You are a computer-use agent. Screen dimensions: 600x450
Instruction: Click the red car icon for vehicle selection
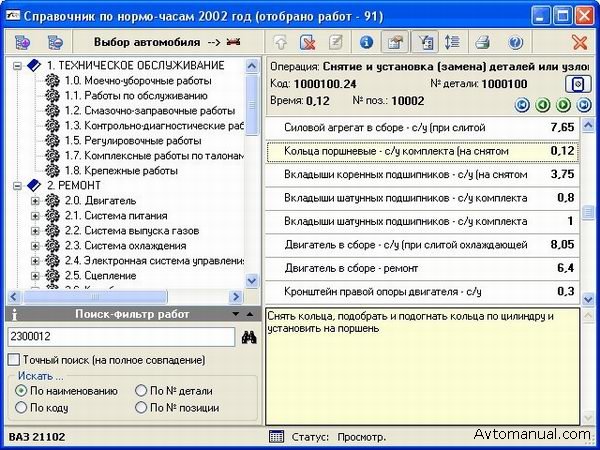[x=233, y=42]
